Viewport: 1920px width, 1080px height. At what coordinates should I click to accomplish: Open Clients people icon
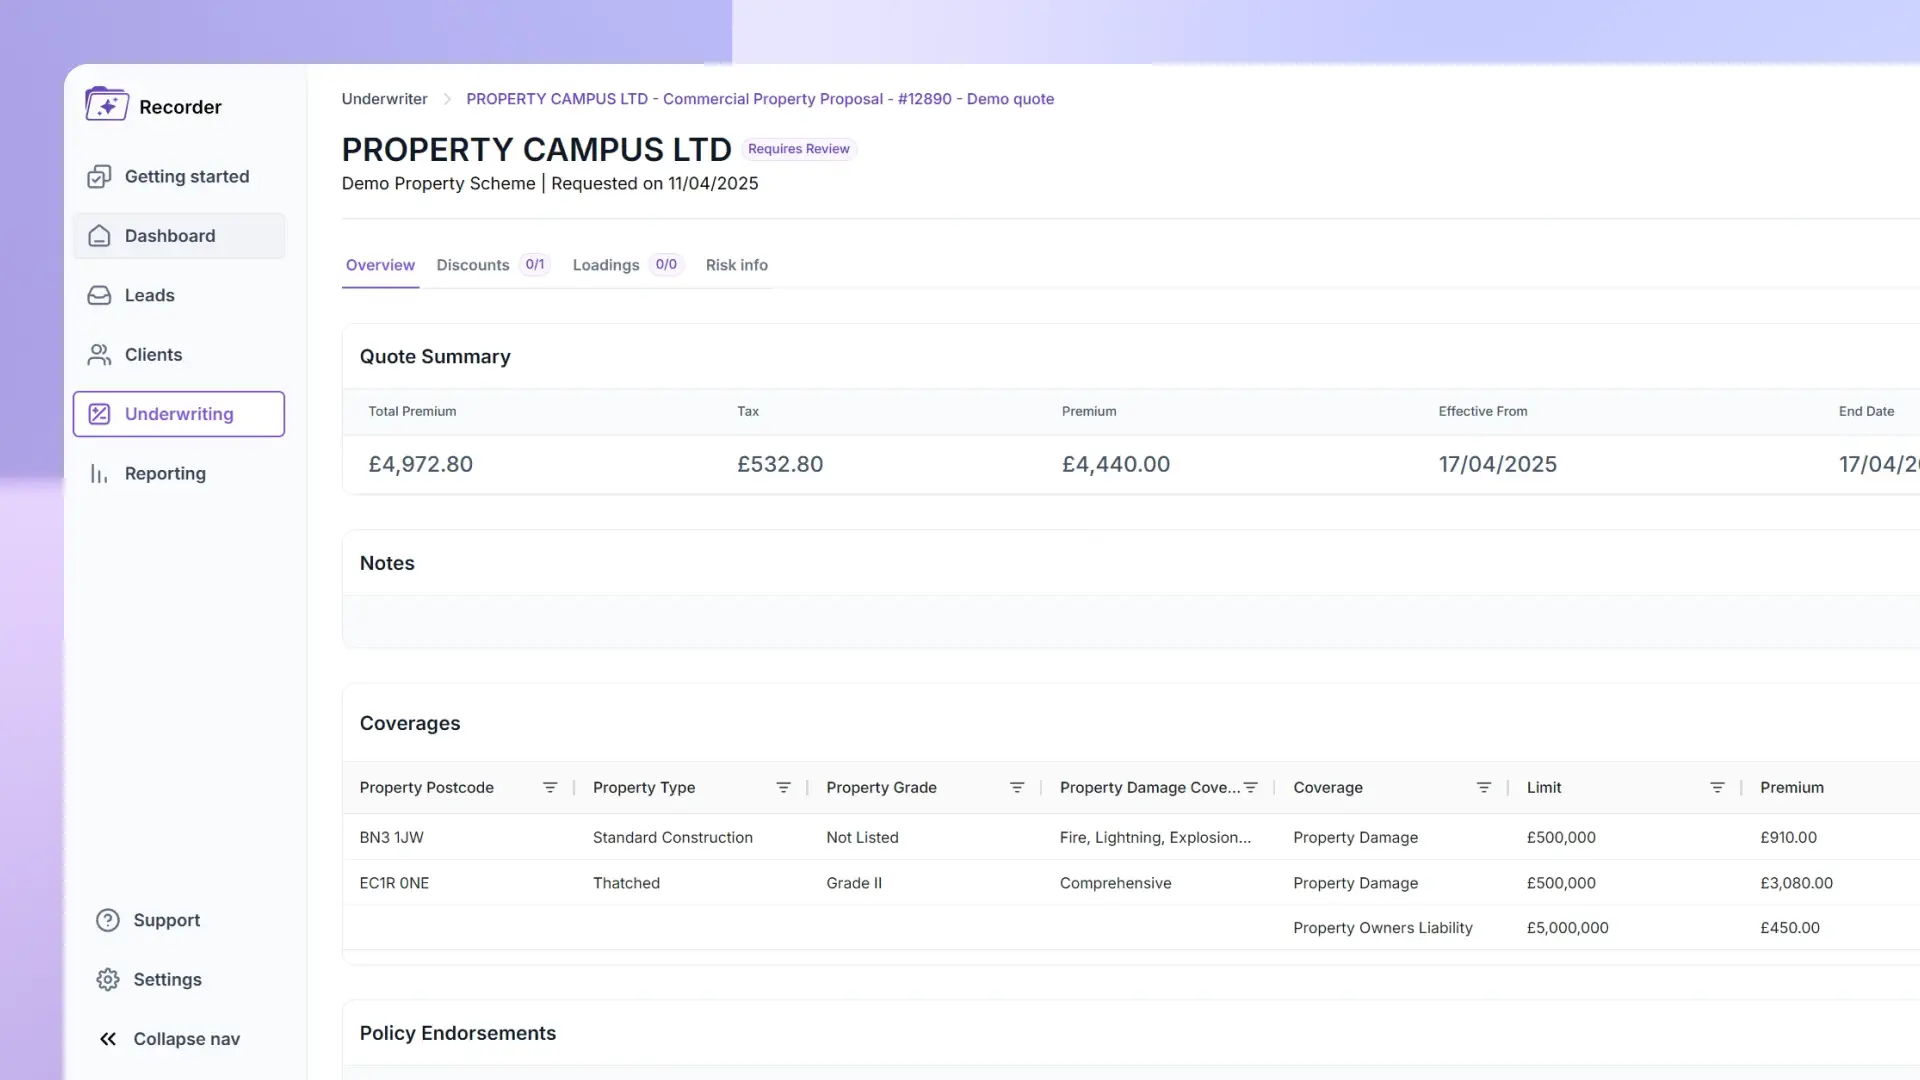pyautogui.click(x=99, y=355)
